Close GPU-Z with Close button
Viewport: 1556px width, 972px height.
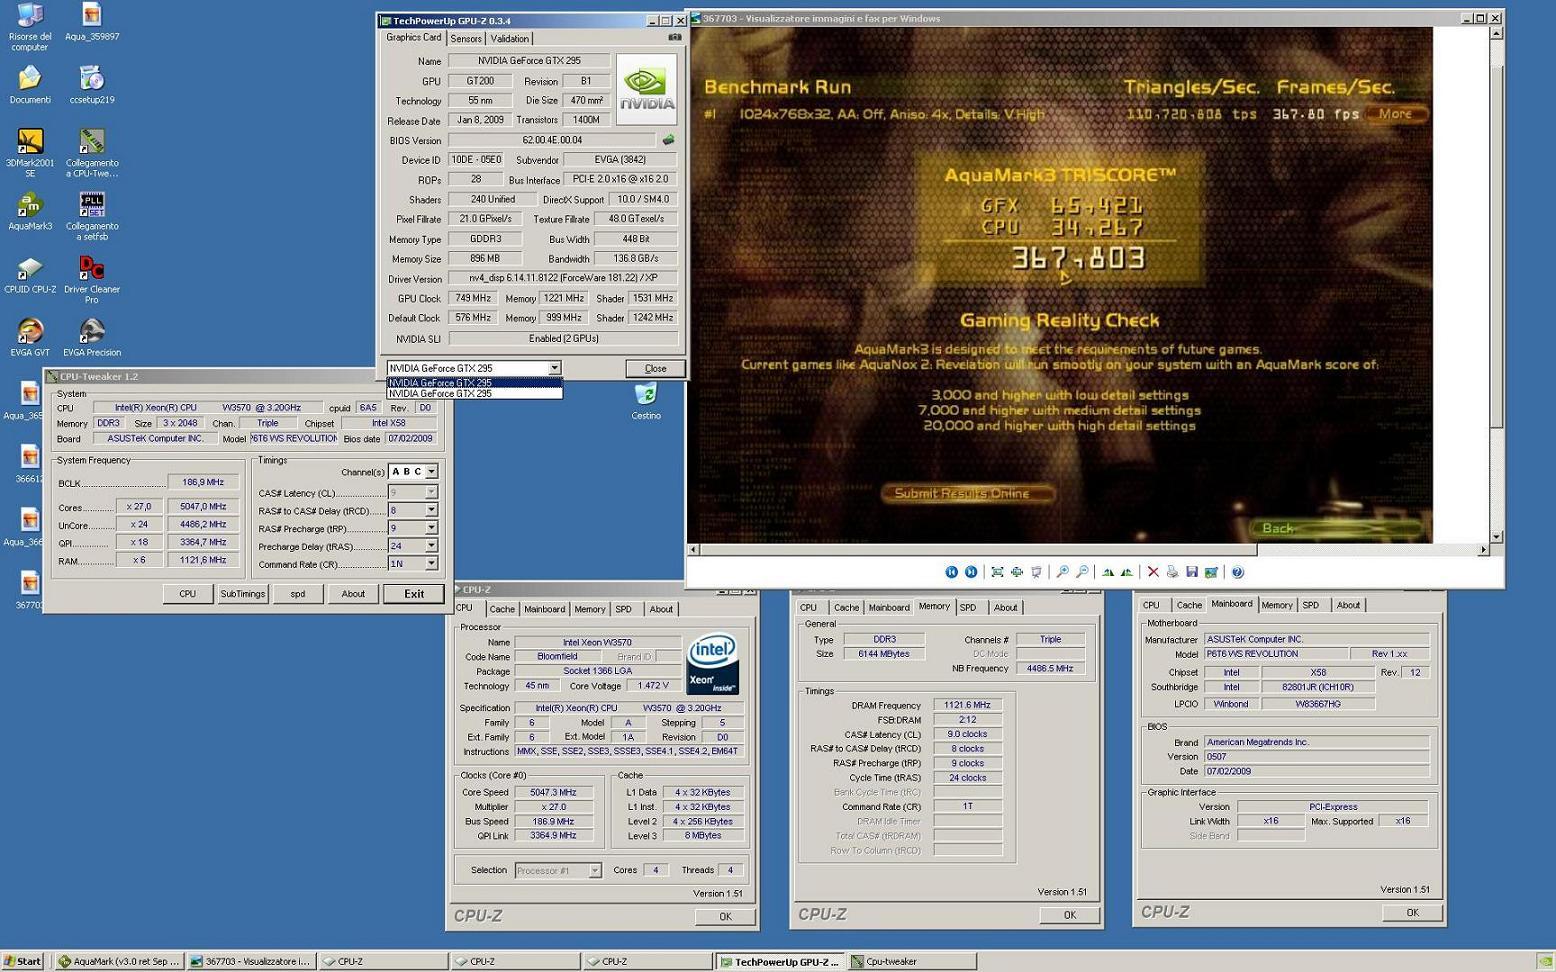tap(655, 368)
